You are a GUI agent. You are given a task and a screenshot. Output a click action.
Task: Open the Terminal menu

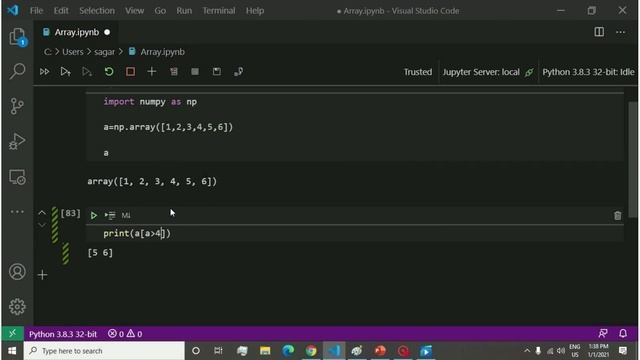point(219,11)
